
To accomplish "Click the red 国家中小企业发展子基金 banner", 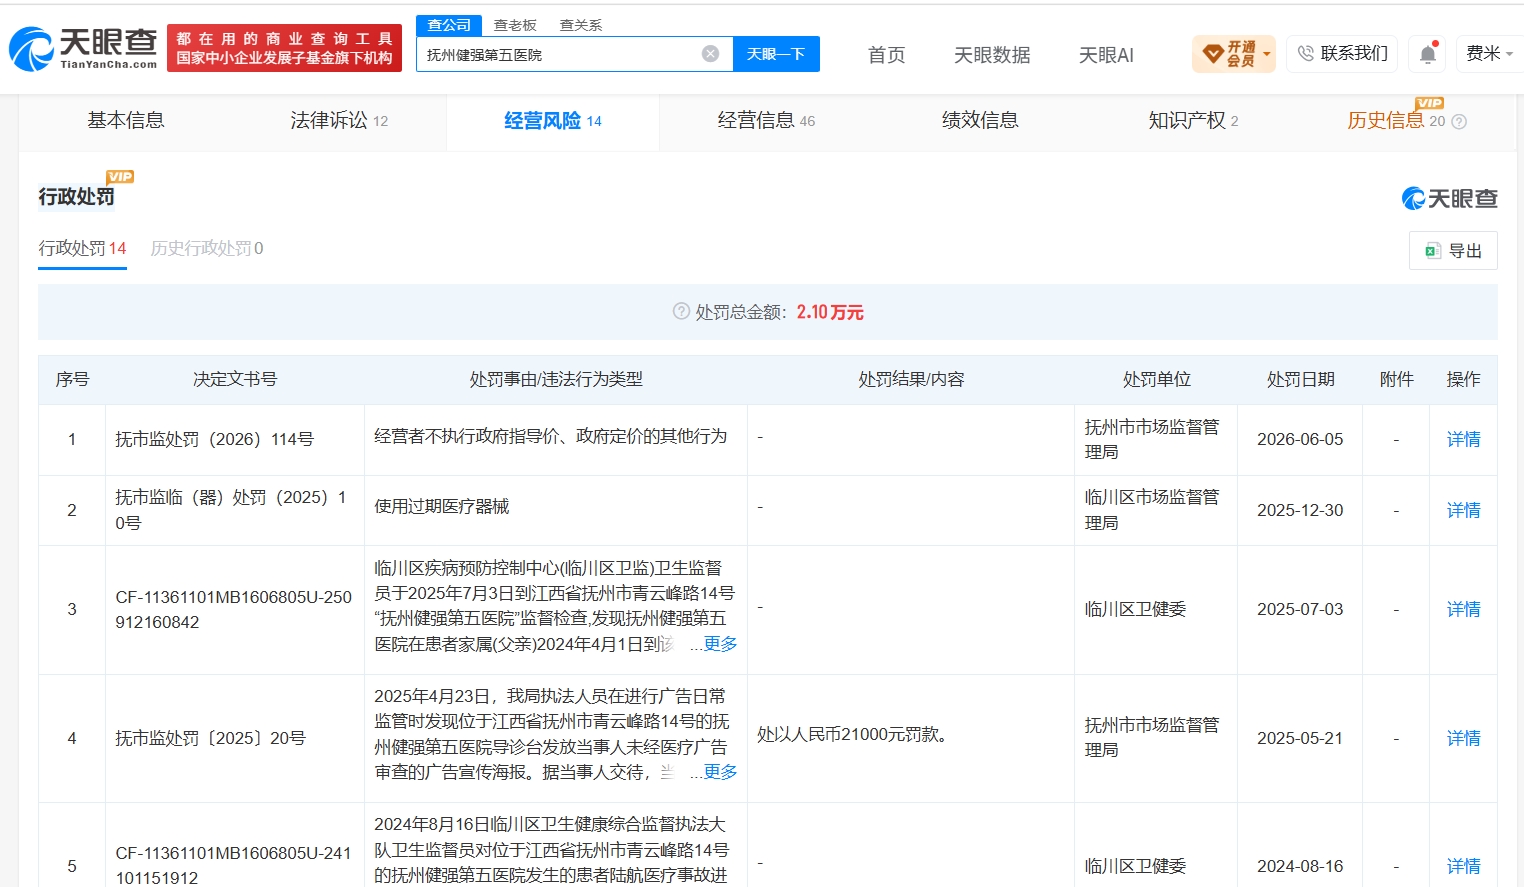I will click(x=284, y=48).
